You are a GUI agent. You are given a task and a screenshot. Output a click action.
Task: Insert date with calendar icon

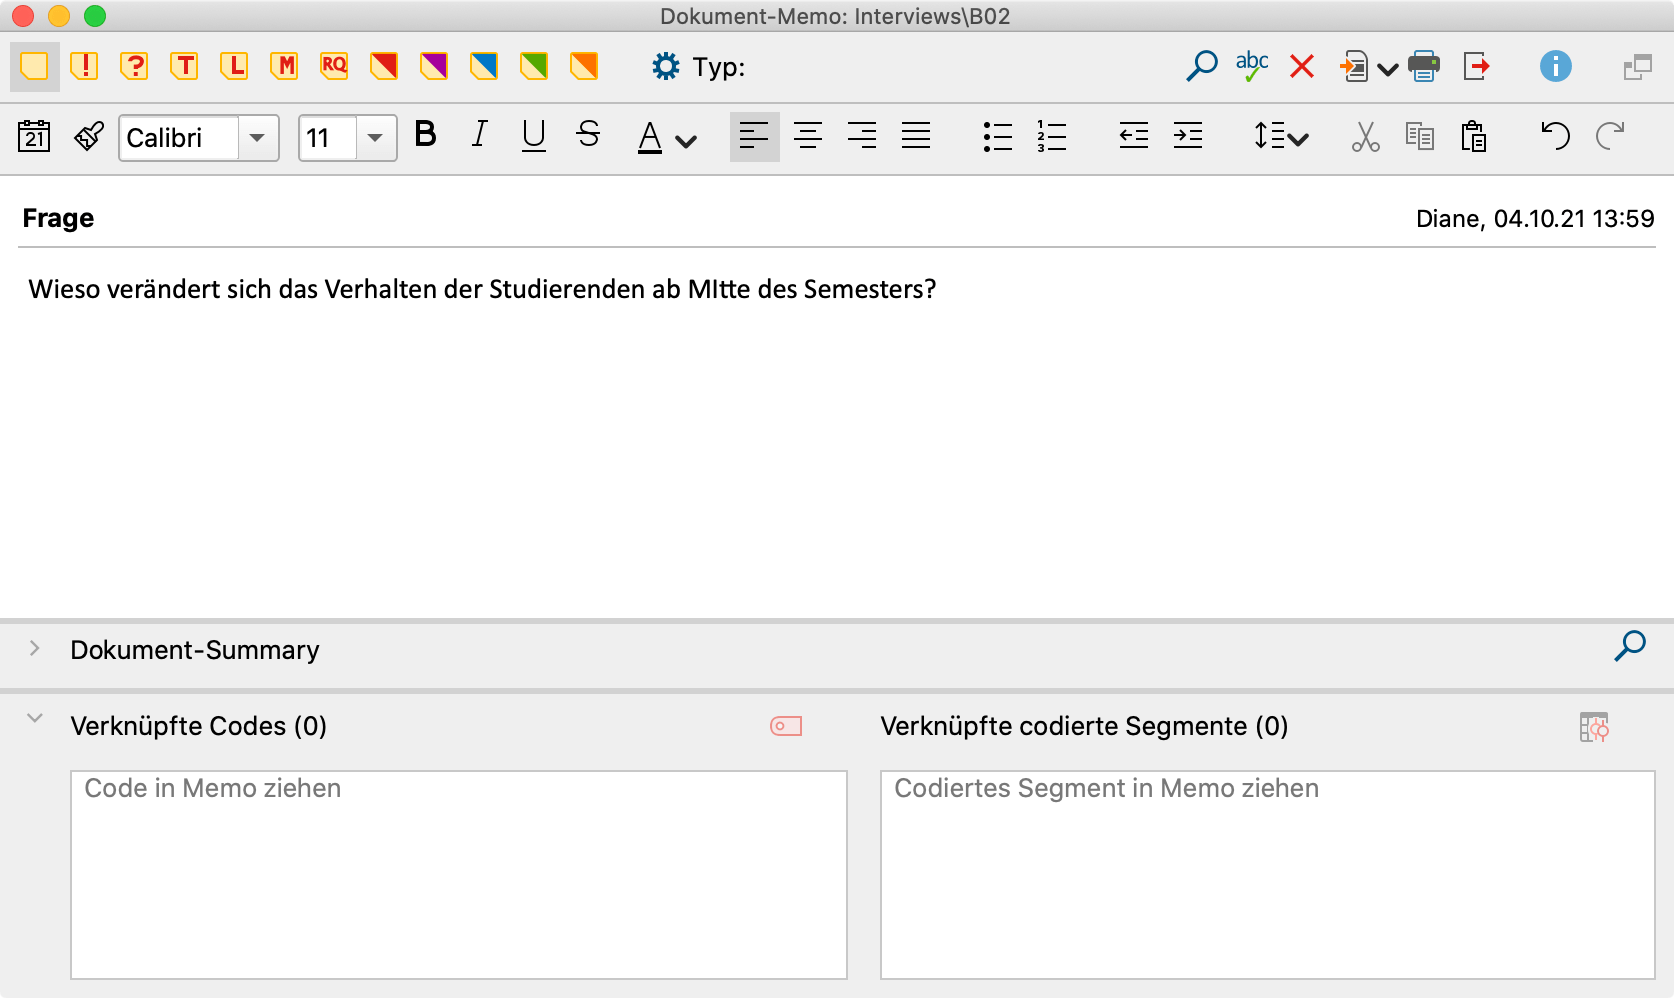click(x=35, y=136)
